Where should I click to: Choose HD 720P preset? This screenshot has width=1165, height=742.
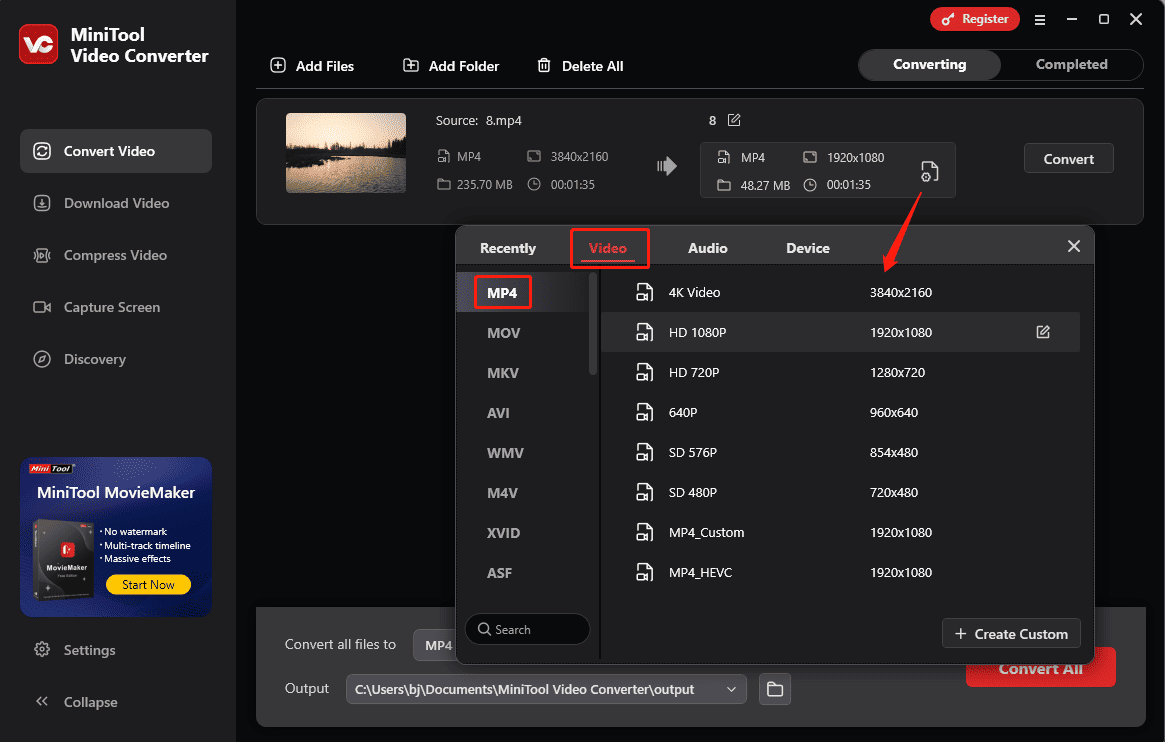pos(840,372)
